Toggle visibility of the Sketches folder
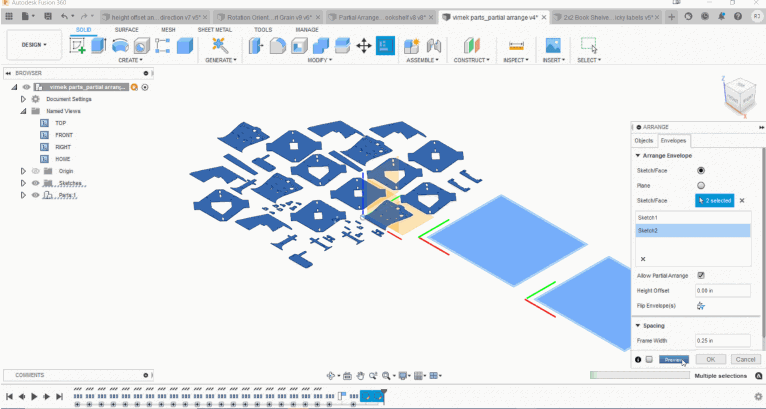 [x=36, y=183]
